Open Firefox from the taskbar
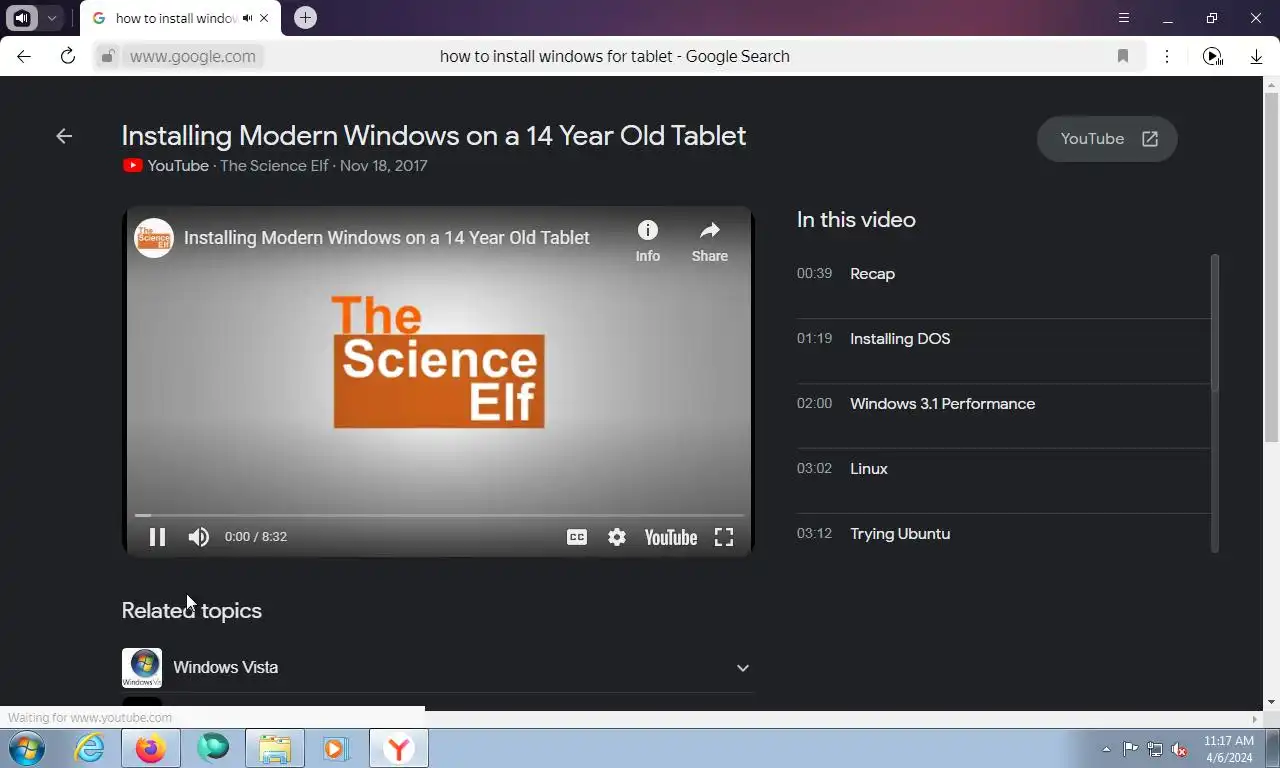 click(151, 748)
